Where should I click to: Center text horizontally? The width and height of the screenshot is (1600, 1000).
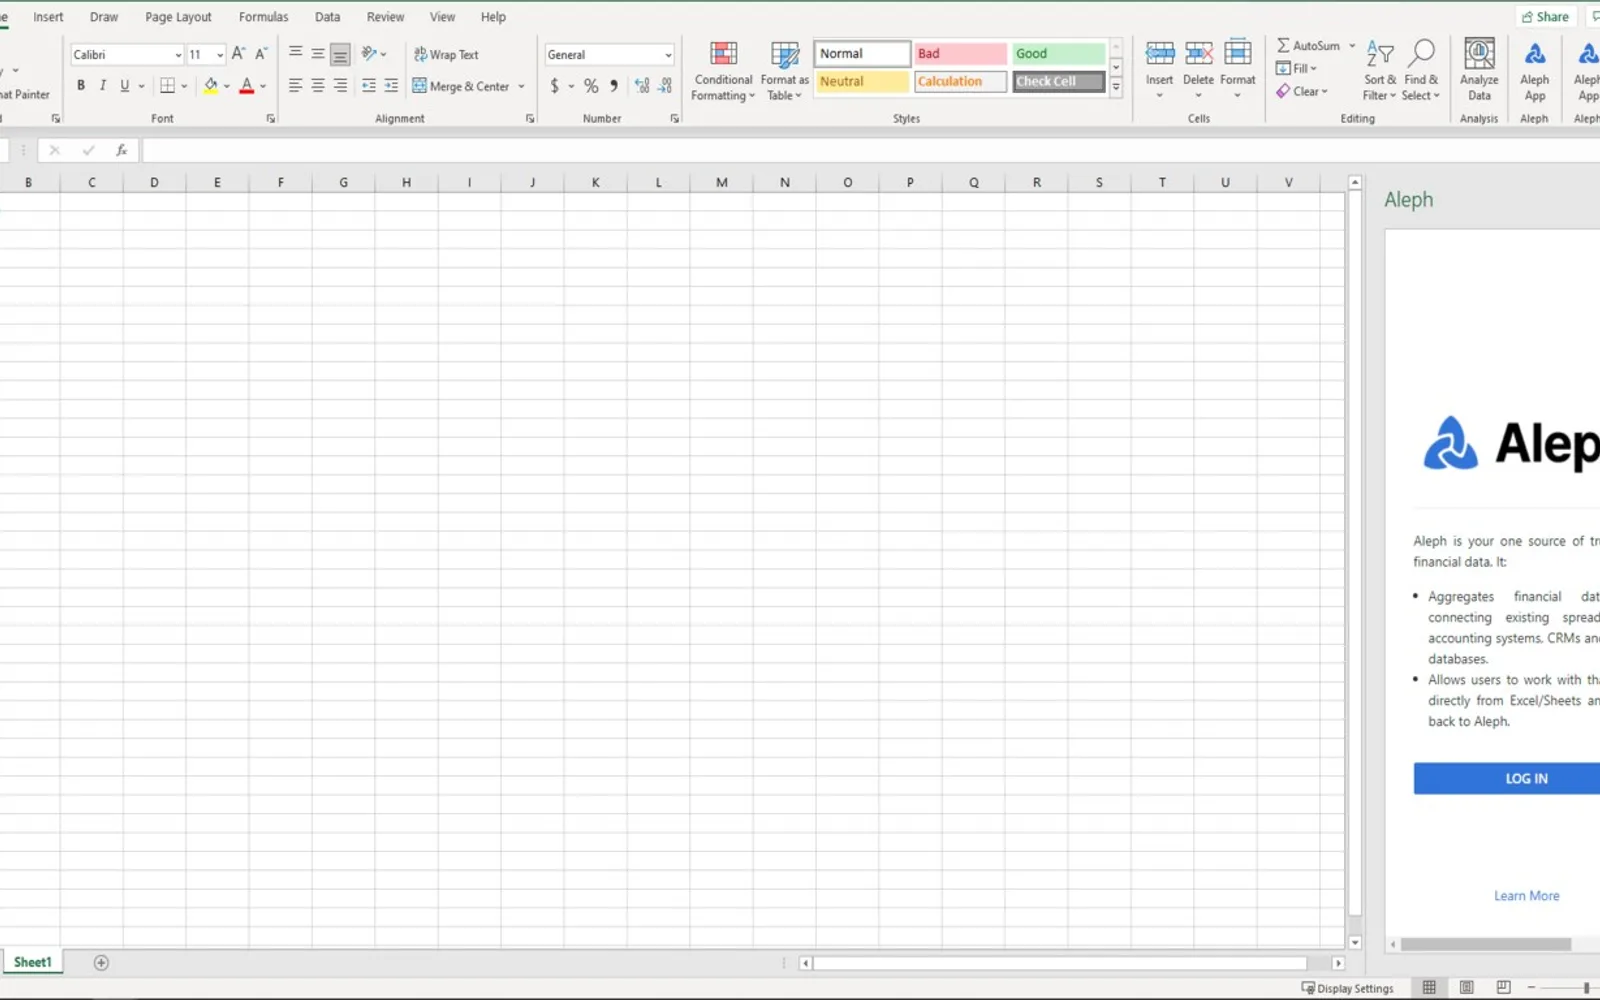coord(317,86)
